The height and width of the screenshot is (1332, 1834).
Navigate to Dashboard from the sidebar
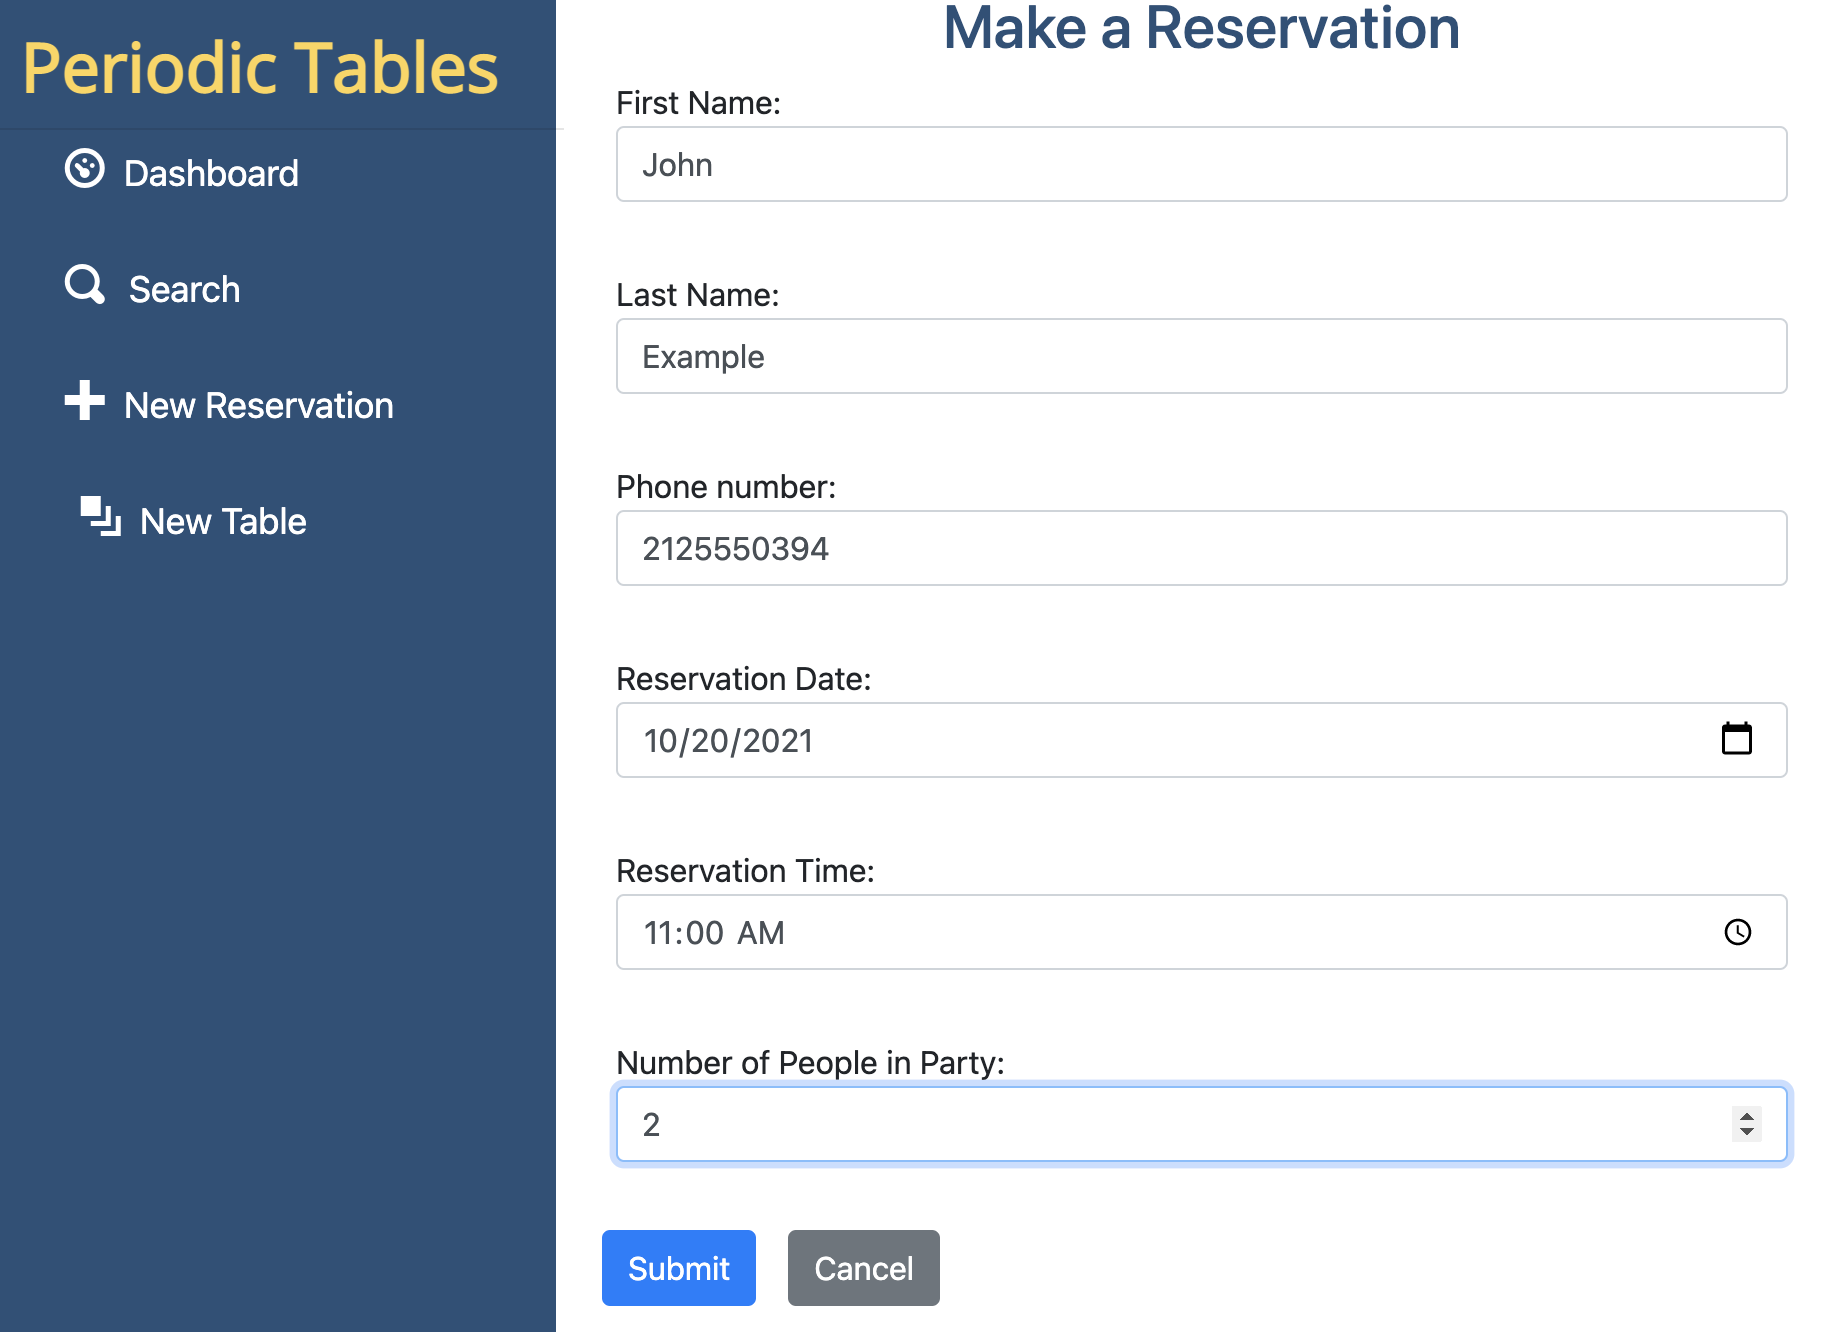pyautogui.click(x=210, y=172)
